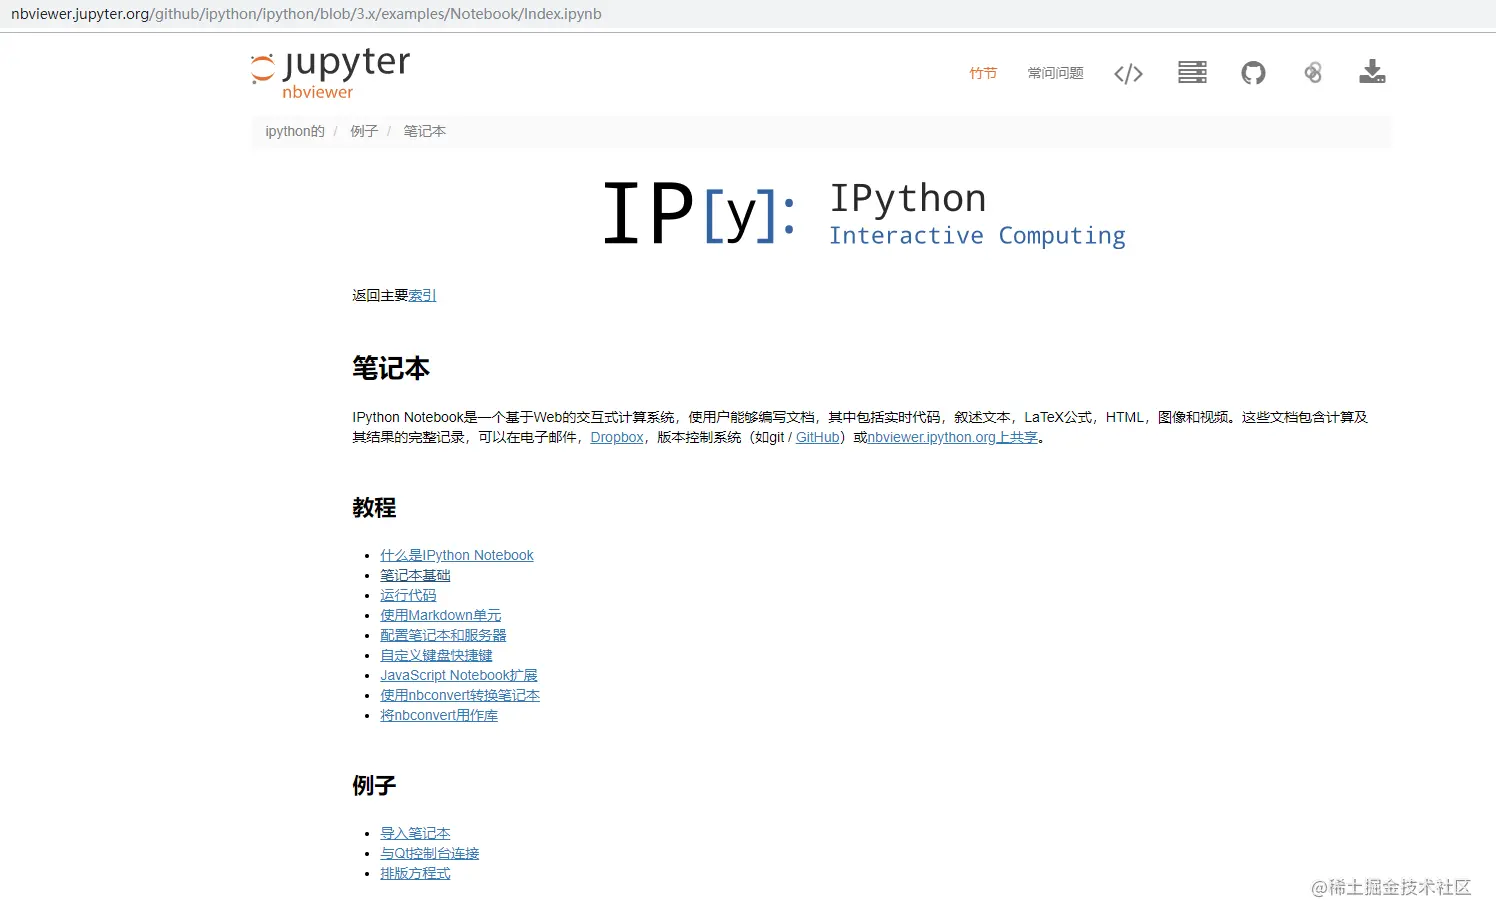
Task: Open 与Qt控制台连接 example link
Action: pos(430,853)
